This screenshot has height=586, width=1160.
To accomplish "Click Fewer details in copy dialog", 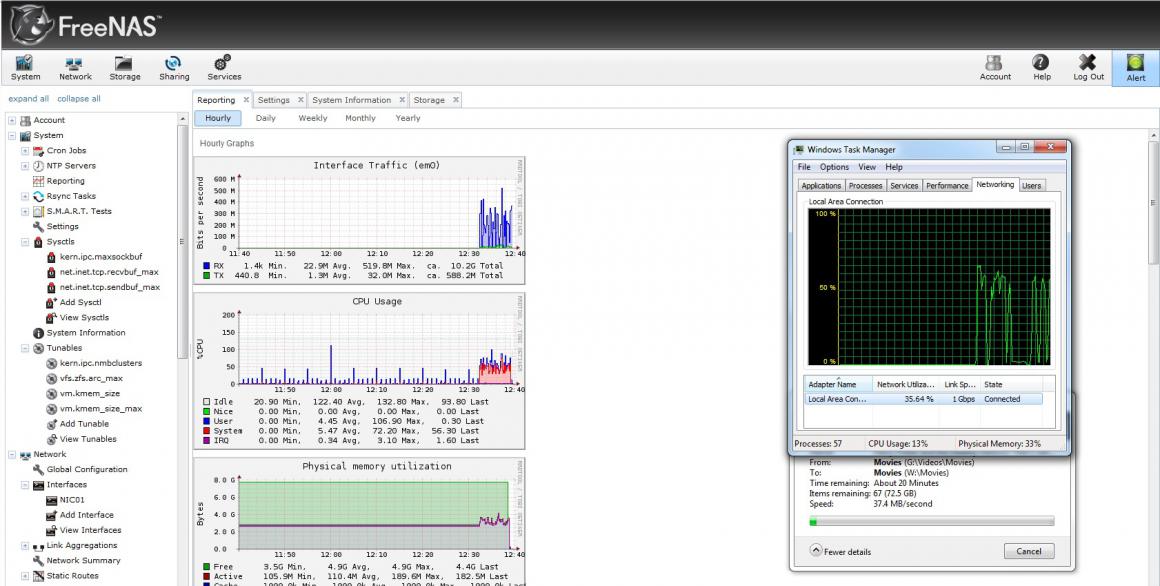I will 840,551.
